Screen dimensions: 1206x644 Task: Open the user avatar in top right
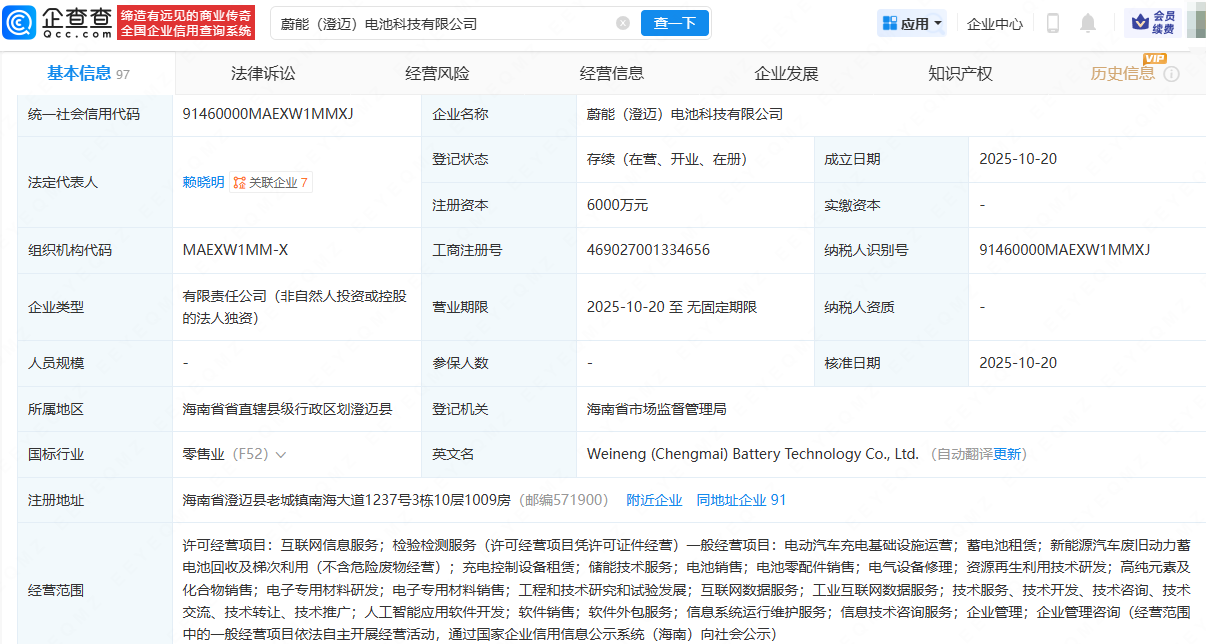(x=1195, y=22)
